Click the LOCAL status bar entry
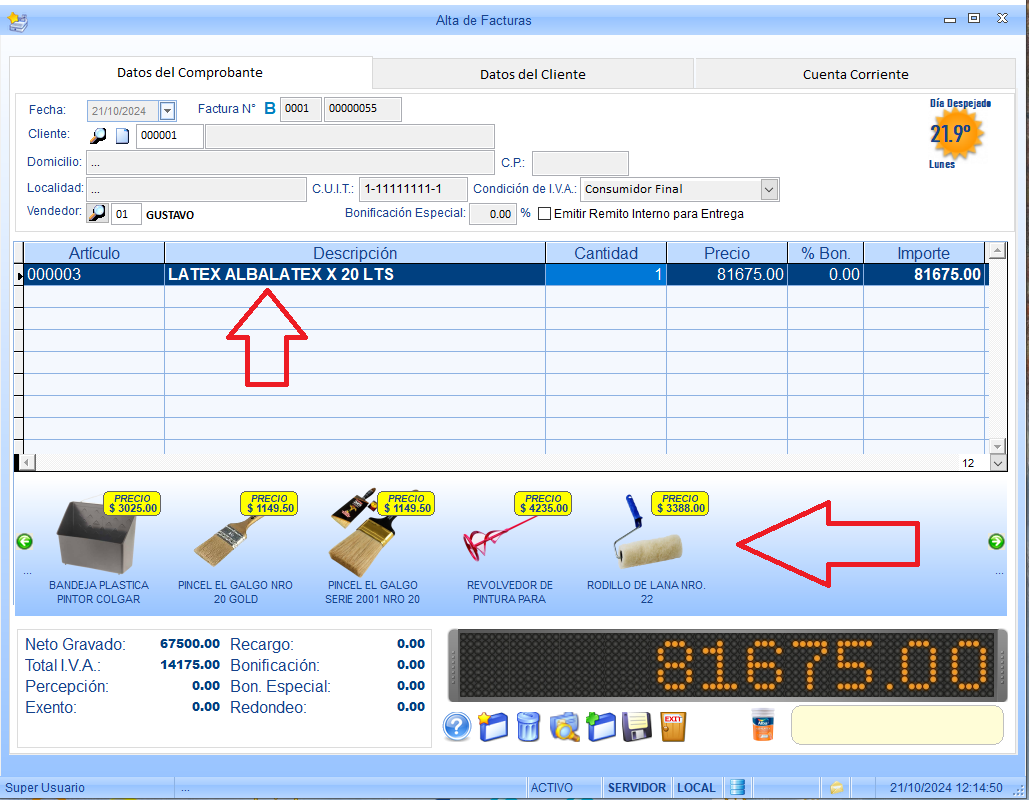Viewport: 1029px width, 800px height. pos(696,788)
